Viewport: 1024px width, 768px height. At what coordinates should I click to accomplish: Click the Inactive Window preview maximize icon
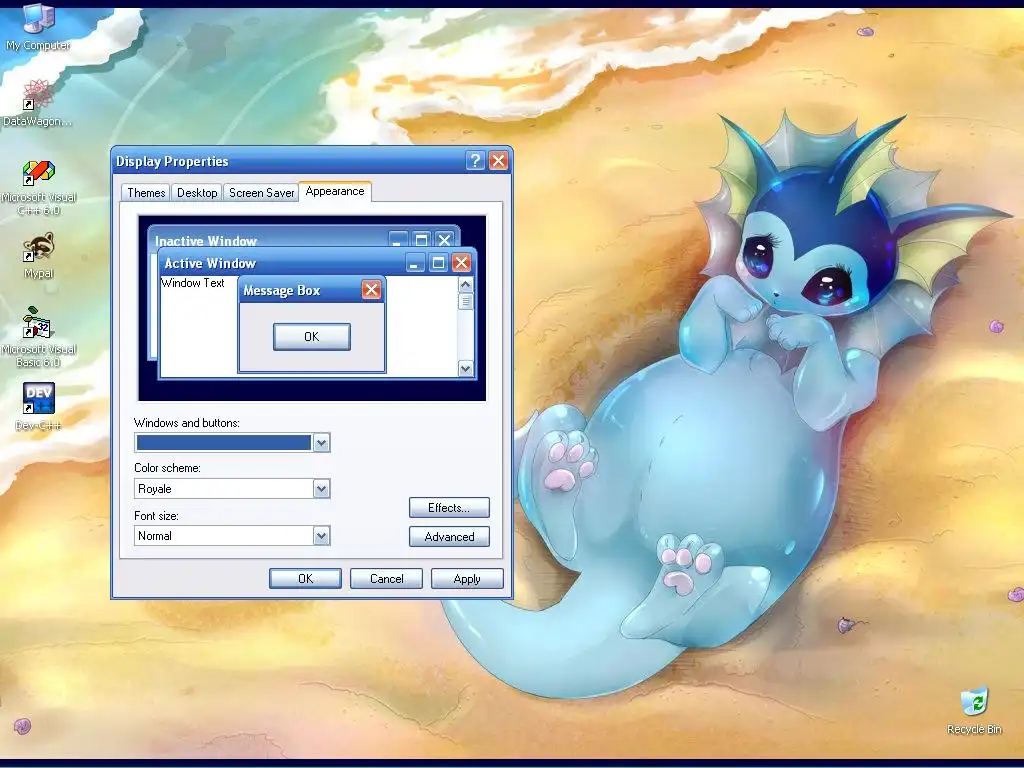click(x=421, y=239)
